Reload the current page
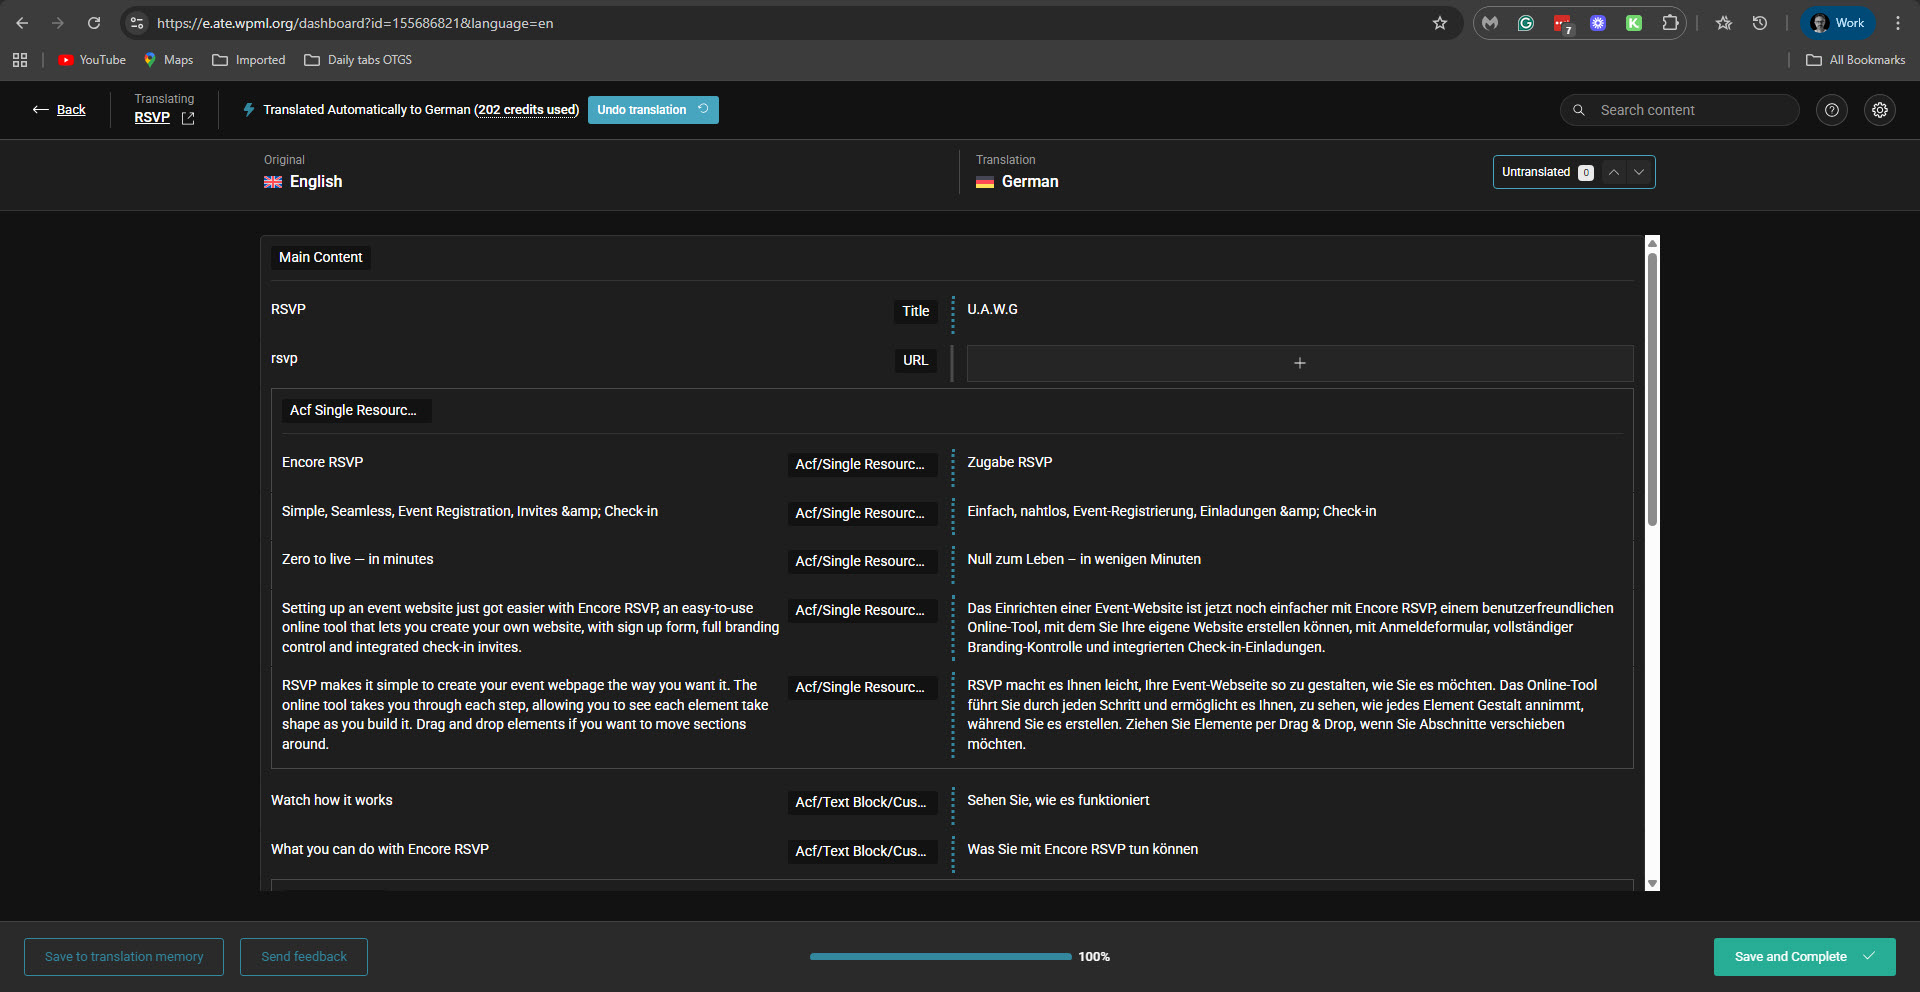 point(94,23)
